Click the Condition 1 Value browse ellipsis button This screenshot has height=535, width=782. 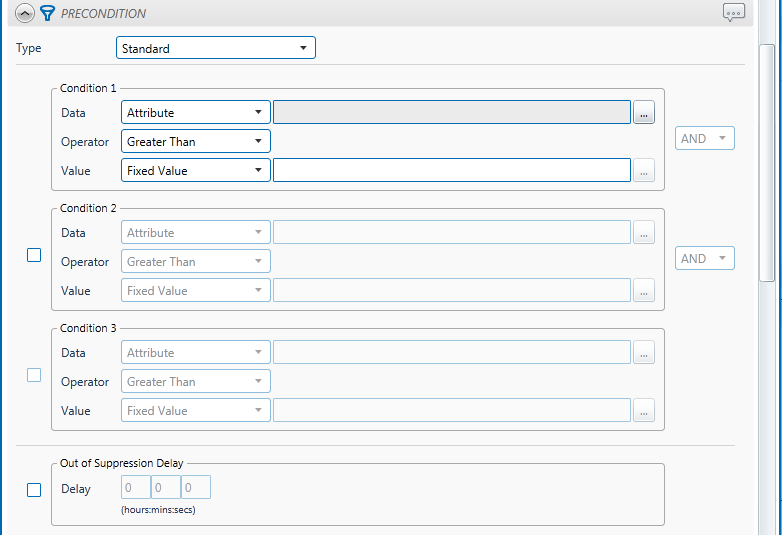644,171
